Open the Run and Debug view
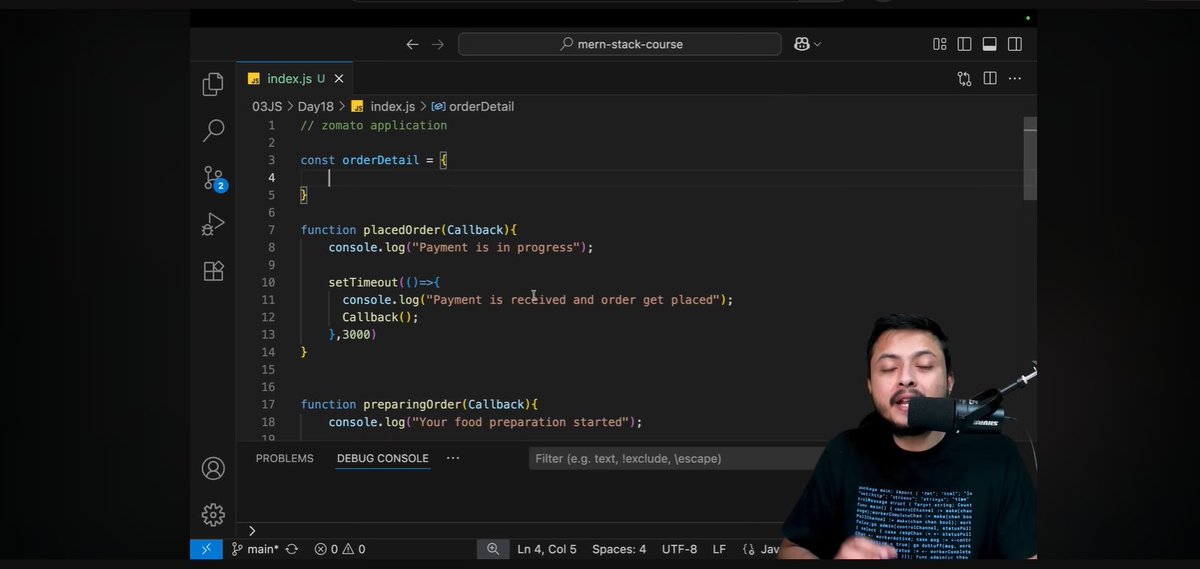The width and height of the screenshot is (1200, 569). point(213,224)
